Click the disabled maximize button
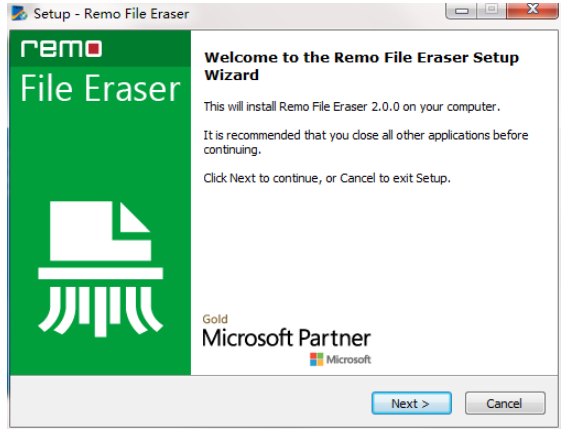Image resolution: width=563 pixels, height=429 pixels. (492, 10)
